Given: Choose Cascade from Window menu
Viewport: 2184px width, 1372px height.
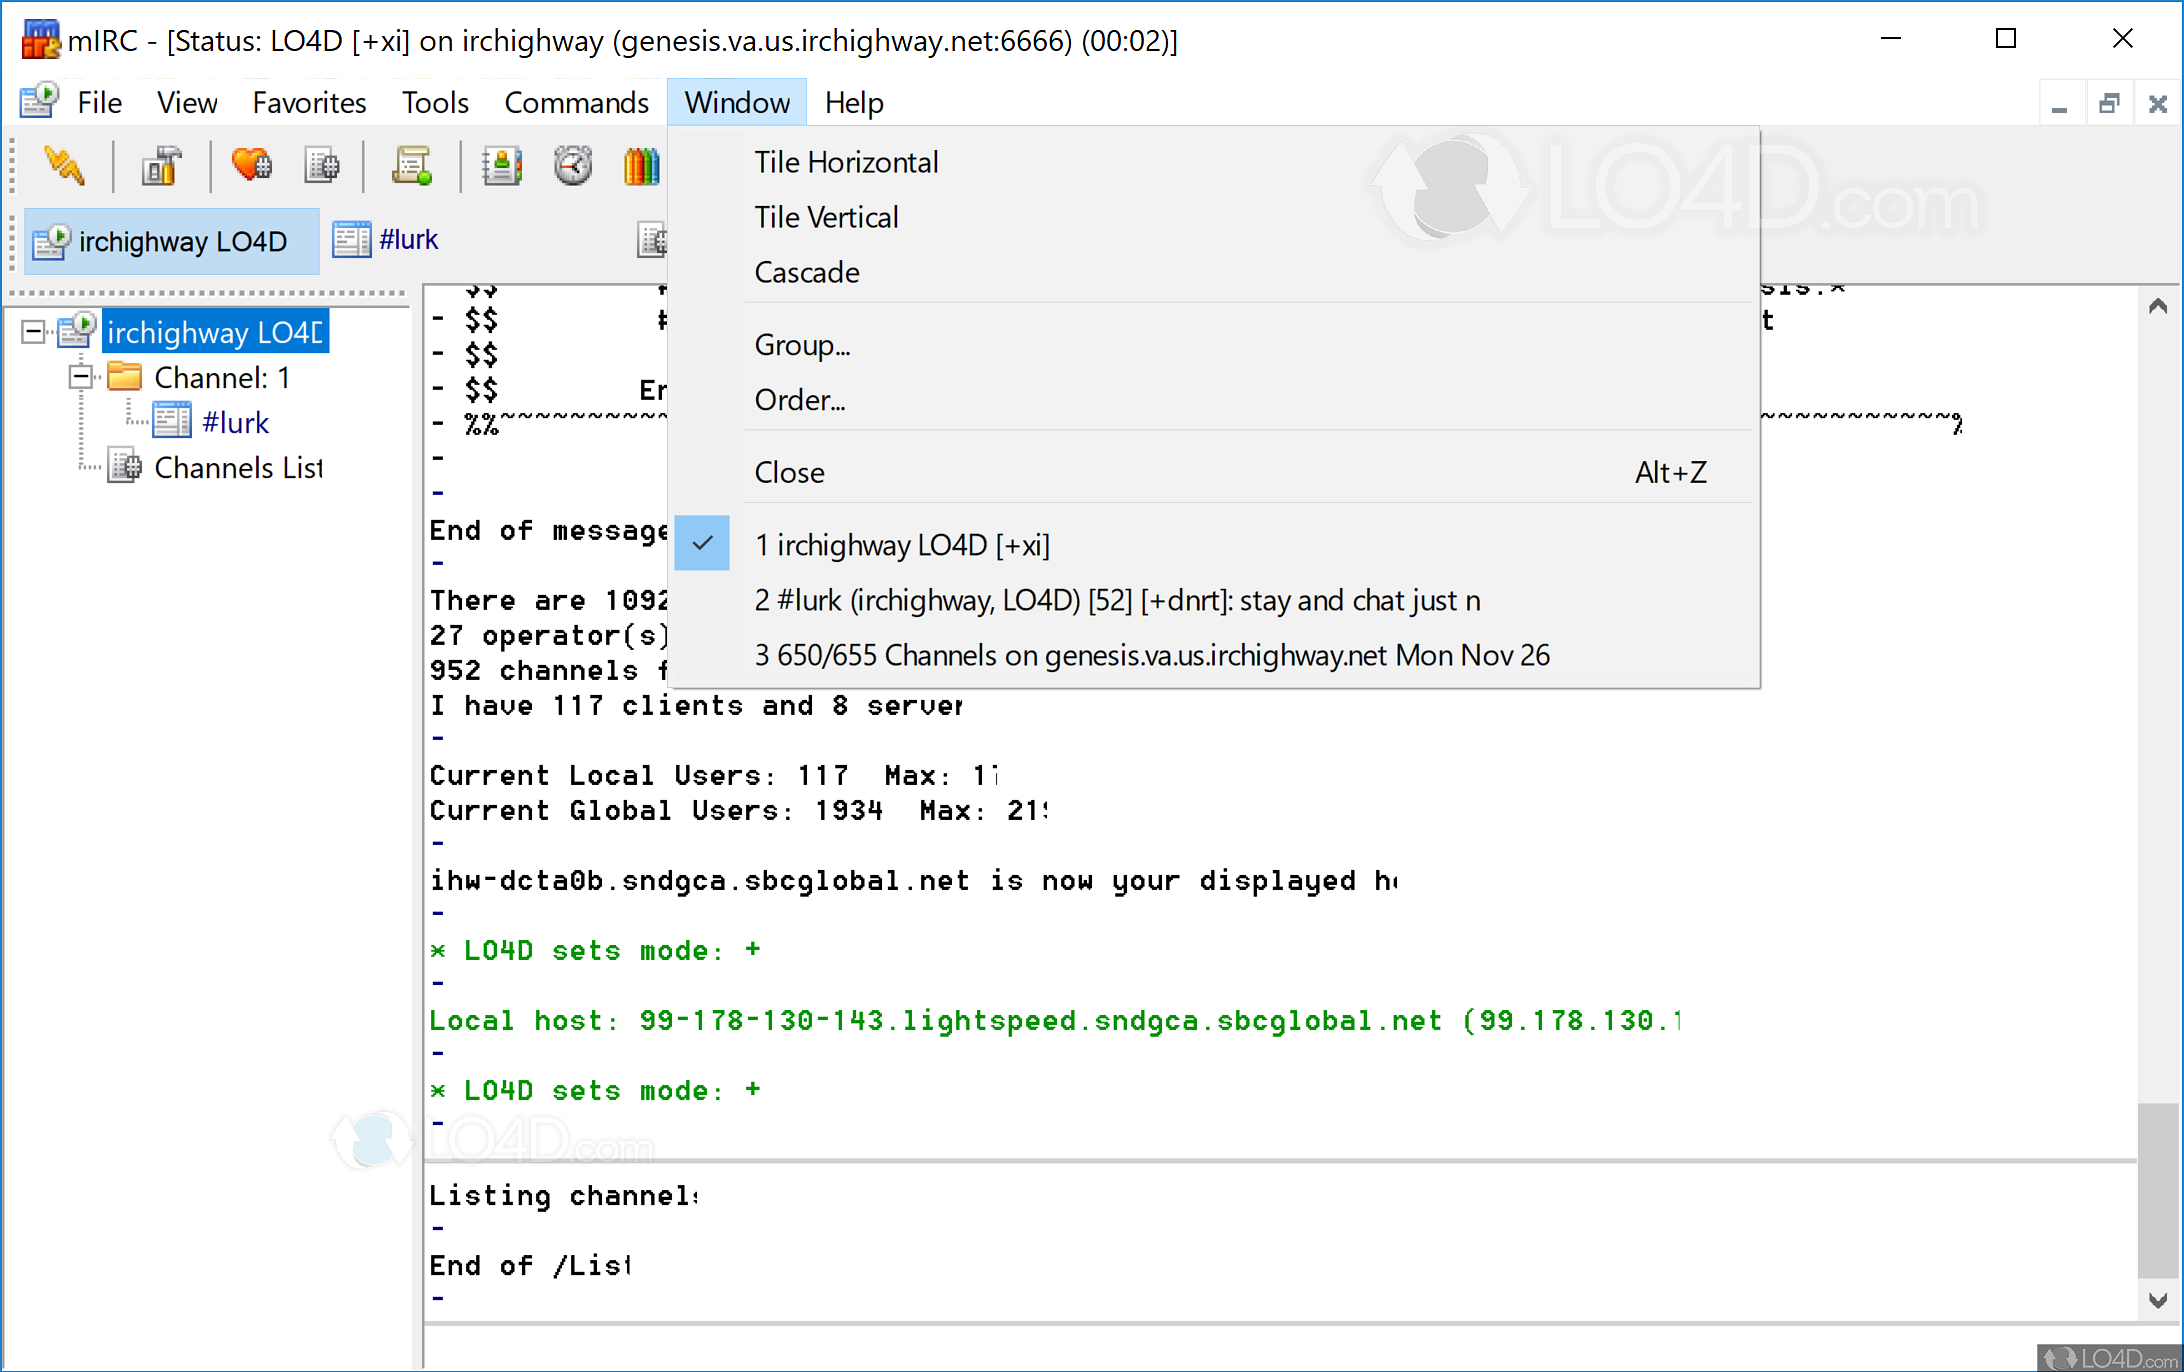Looking at the screenshot, I should 1214,272.
